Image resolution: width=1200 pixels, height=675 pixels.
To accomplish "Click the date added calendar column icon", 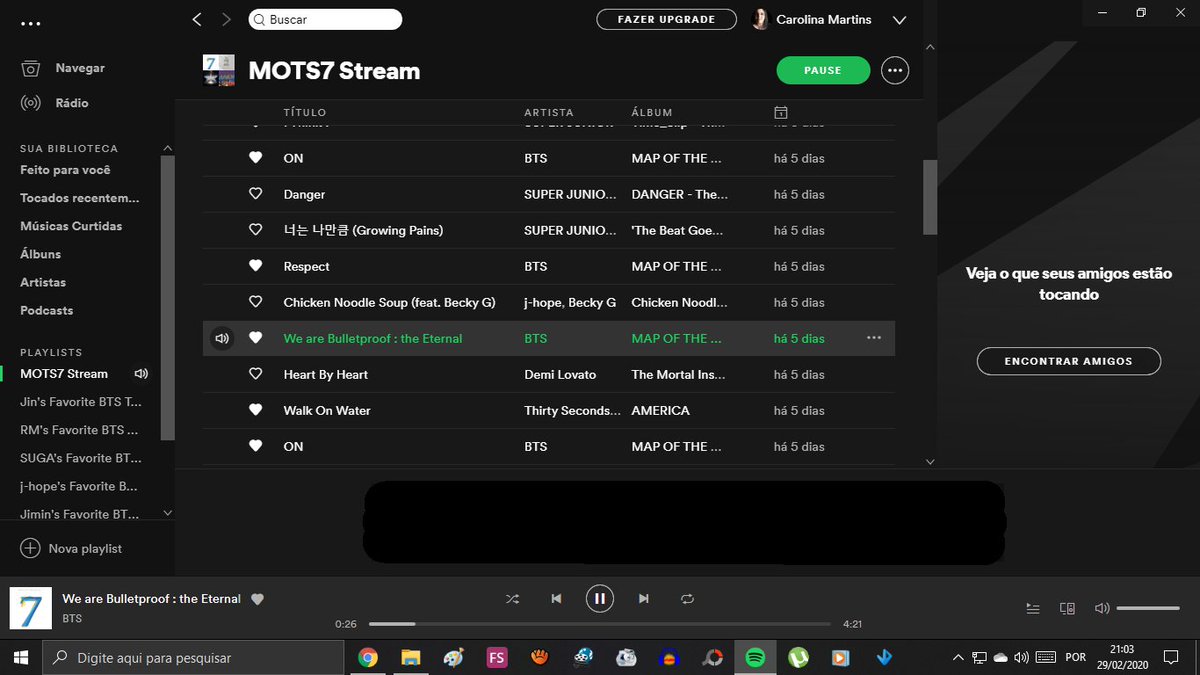I will 781,112.
